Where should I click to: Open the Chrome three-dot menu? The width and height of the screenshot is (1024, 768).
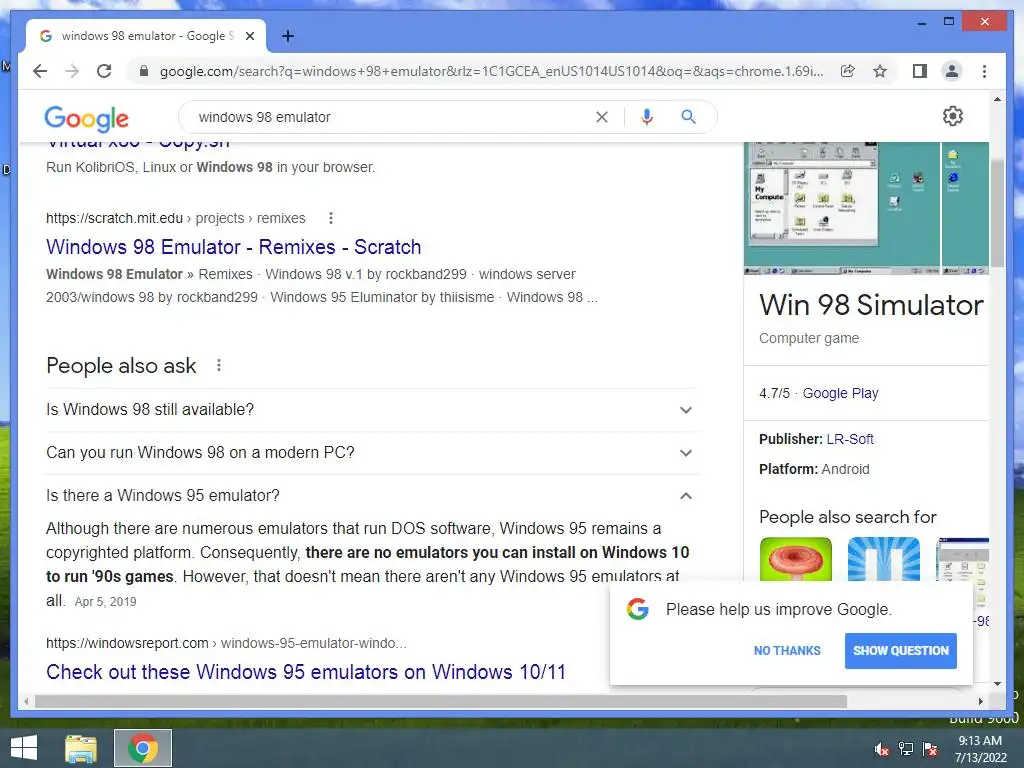tap(984, 71)
